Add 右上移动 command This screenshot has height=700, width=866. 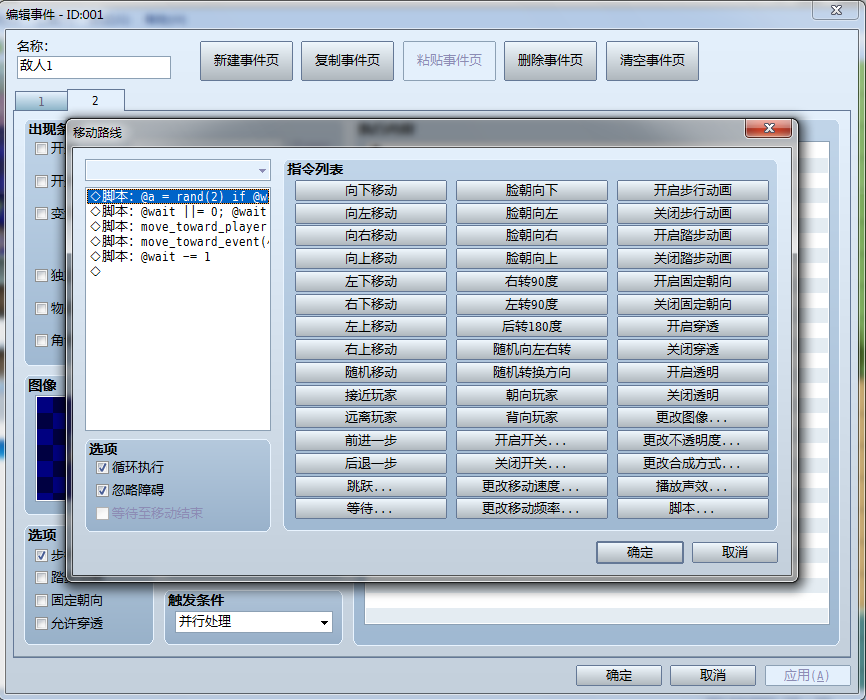[371, 350]
